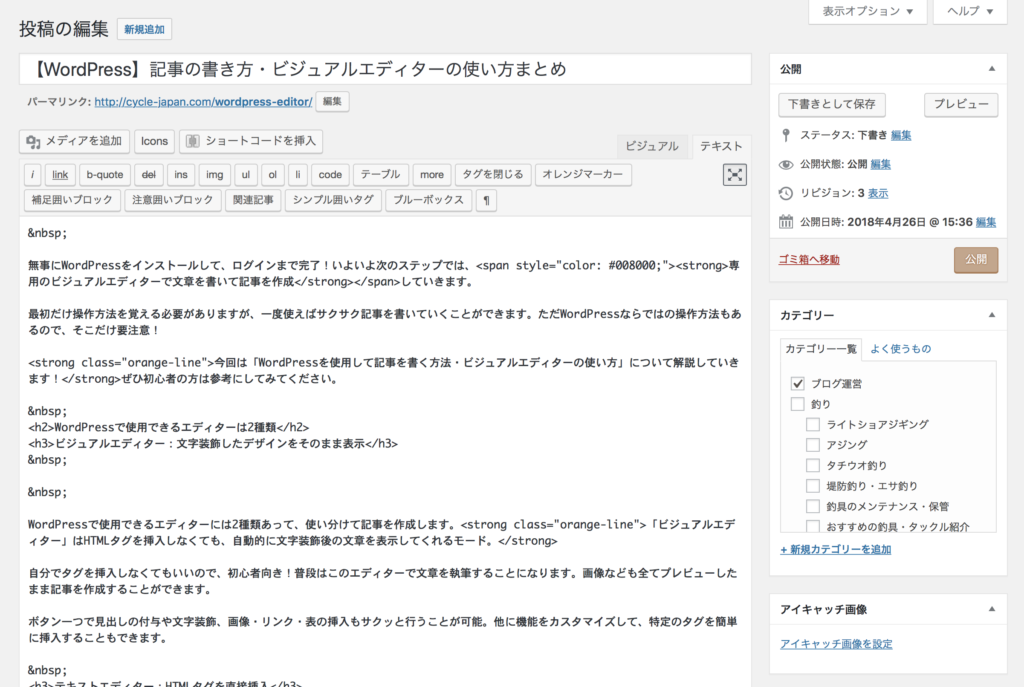Click the b-quote quicktag button
1024x687 pixels.
pos(104,175)
